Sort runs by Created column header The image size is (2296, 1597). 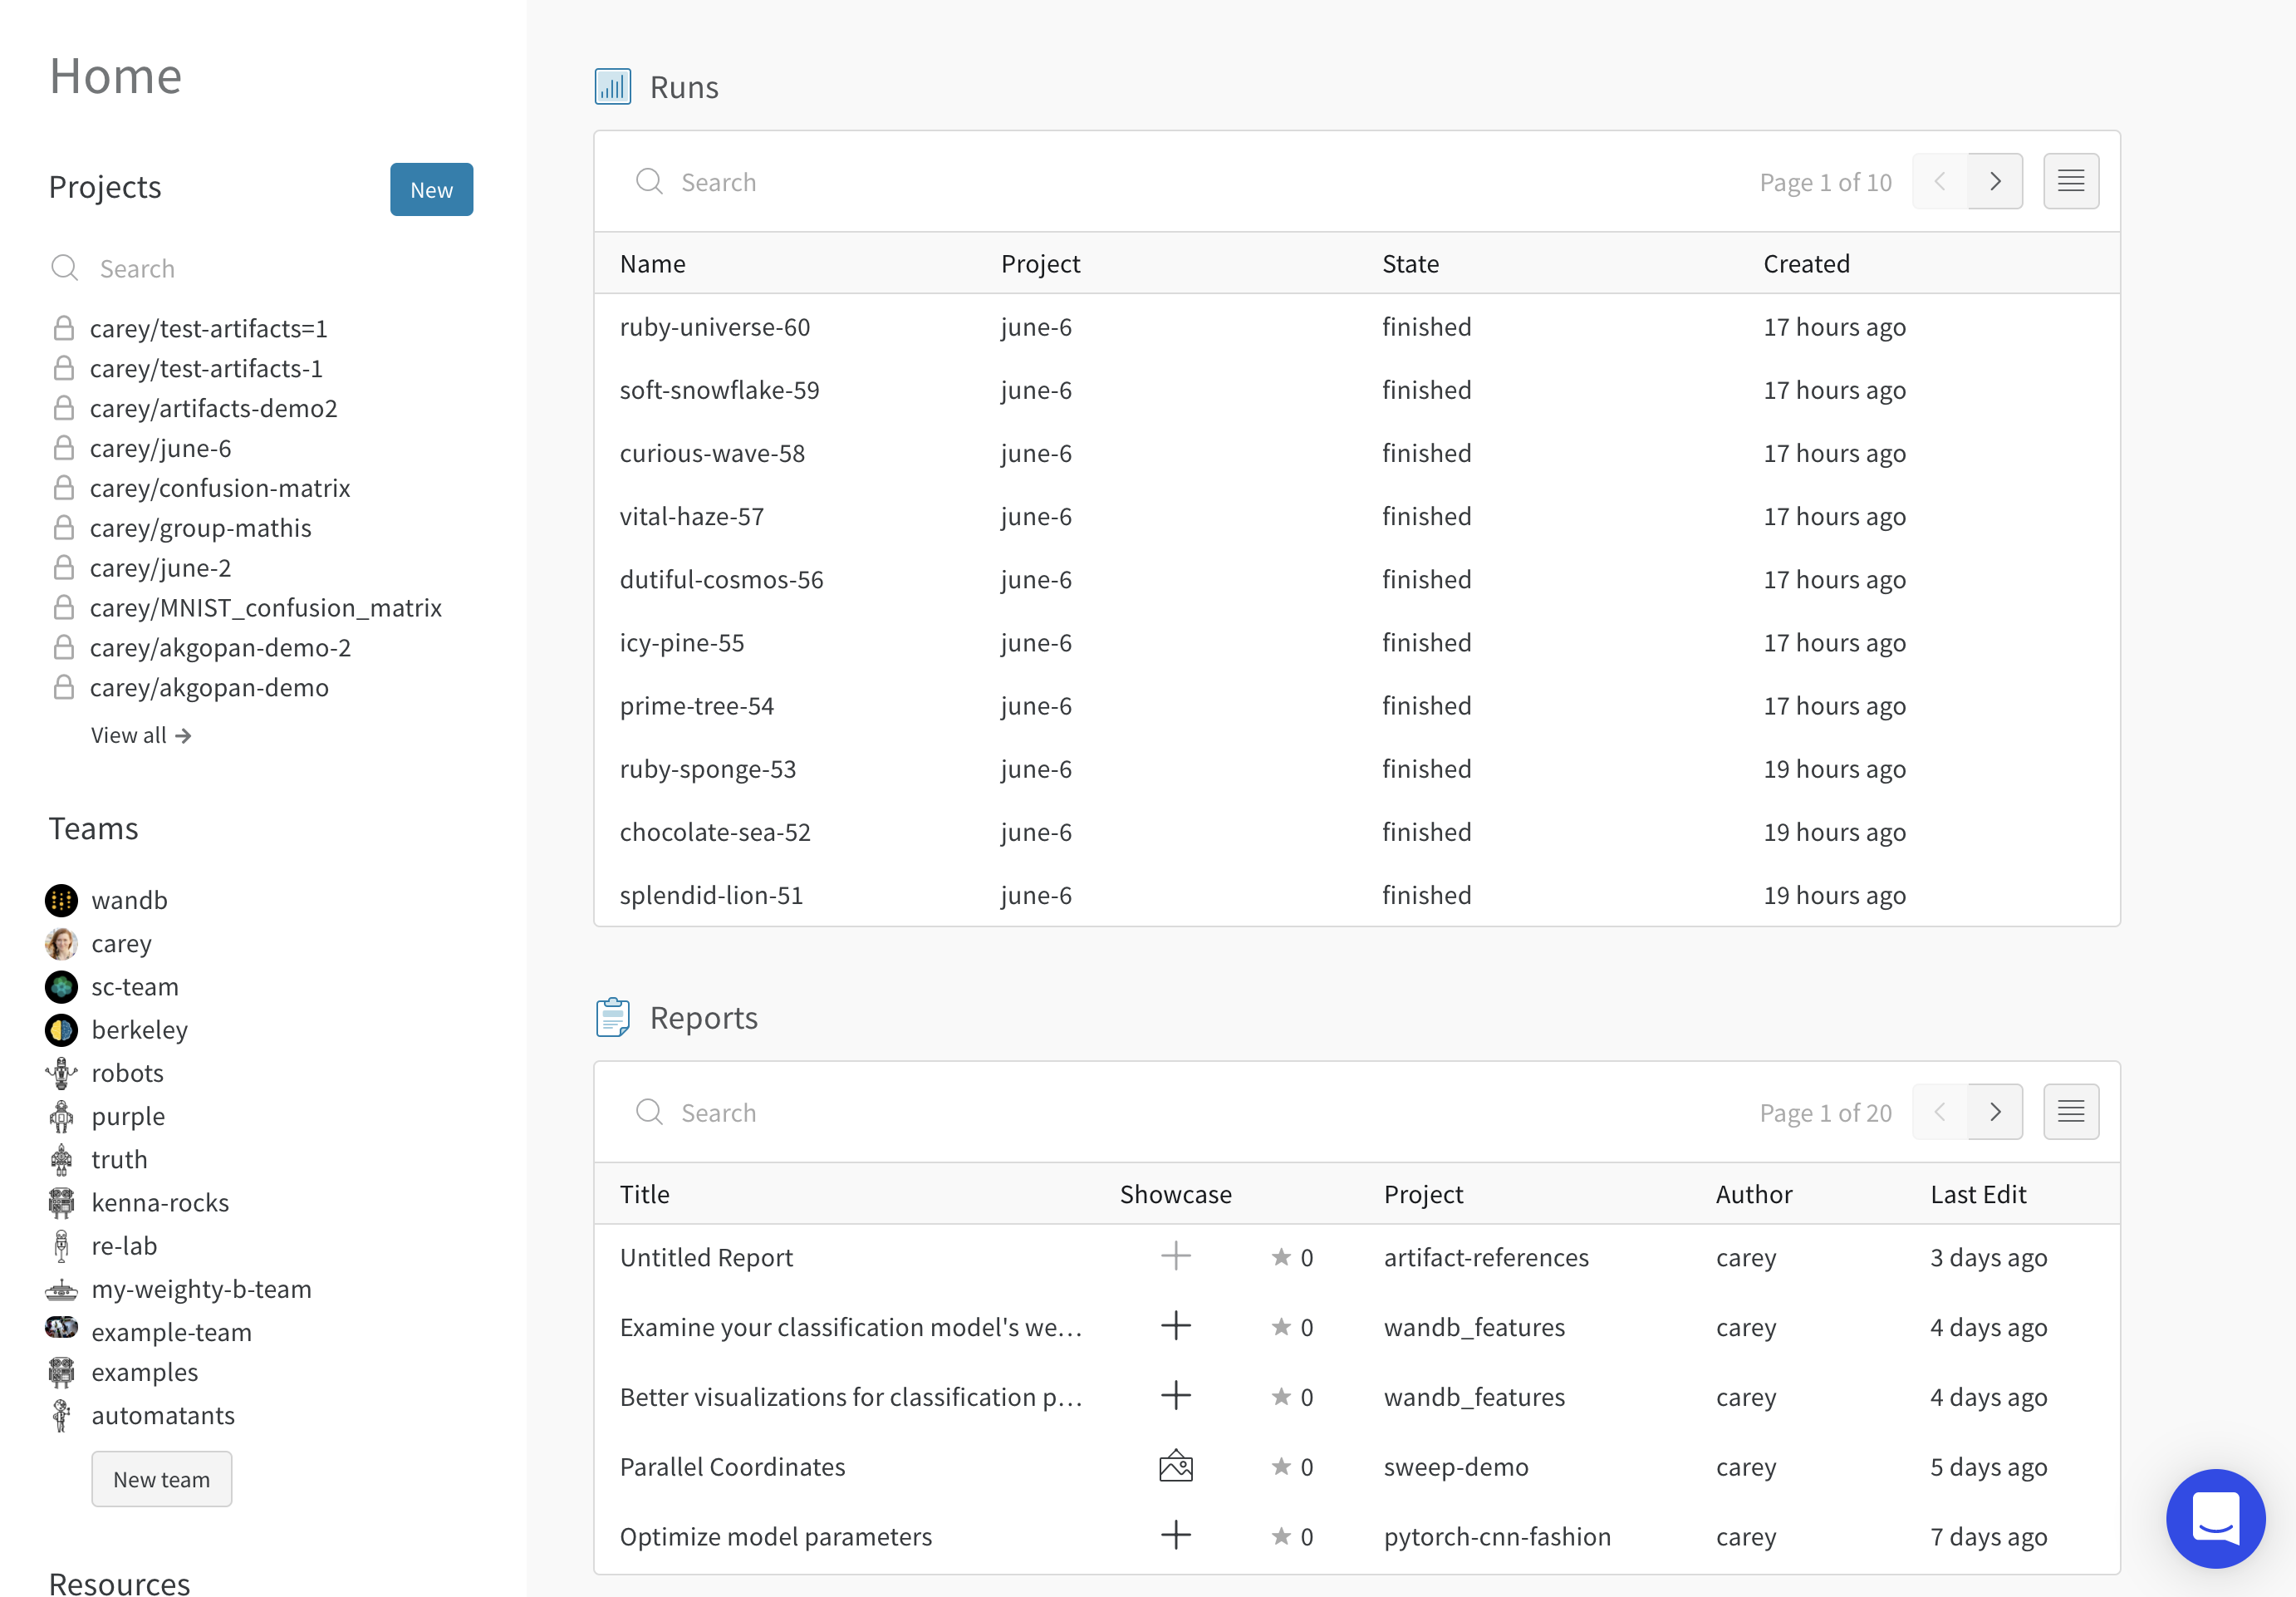(1805, 264)
